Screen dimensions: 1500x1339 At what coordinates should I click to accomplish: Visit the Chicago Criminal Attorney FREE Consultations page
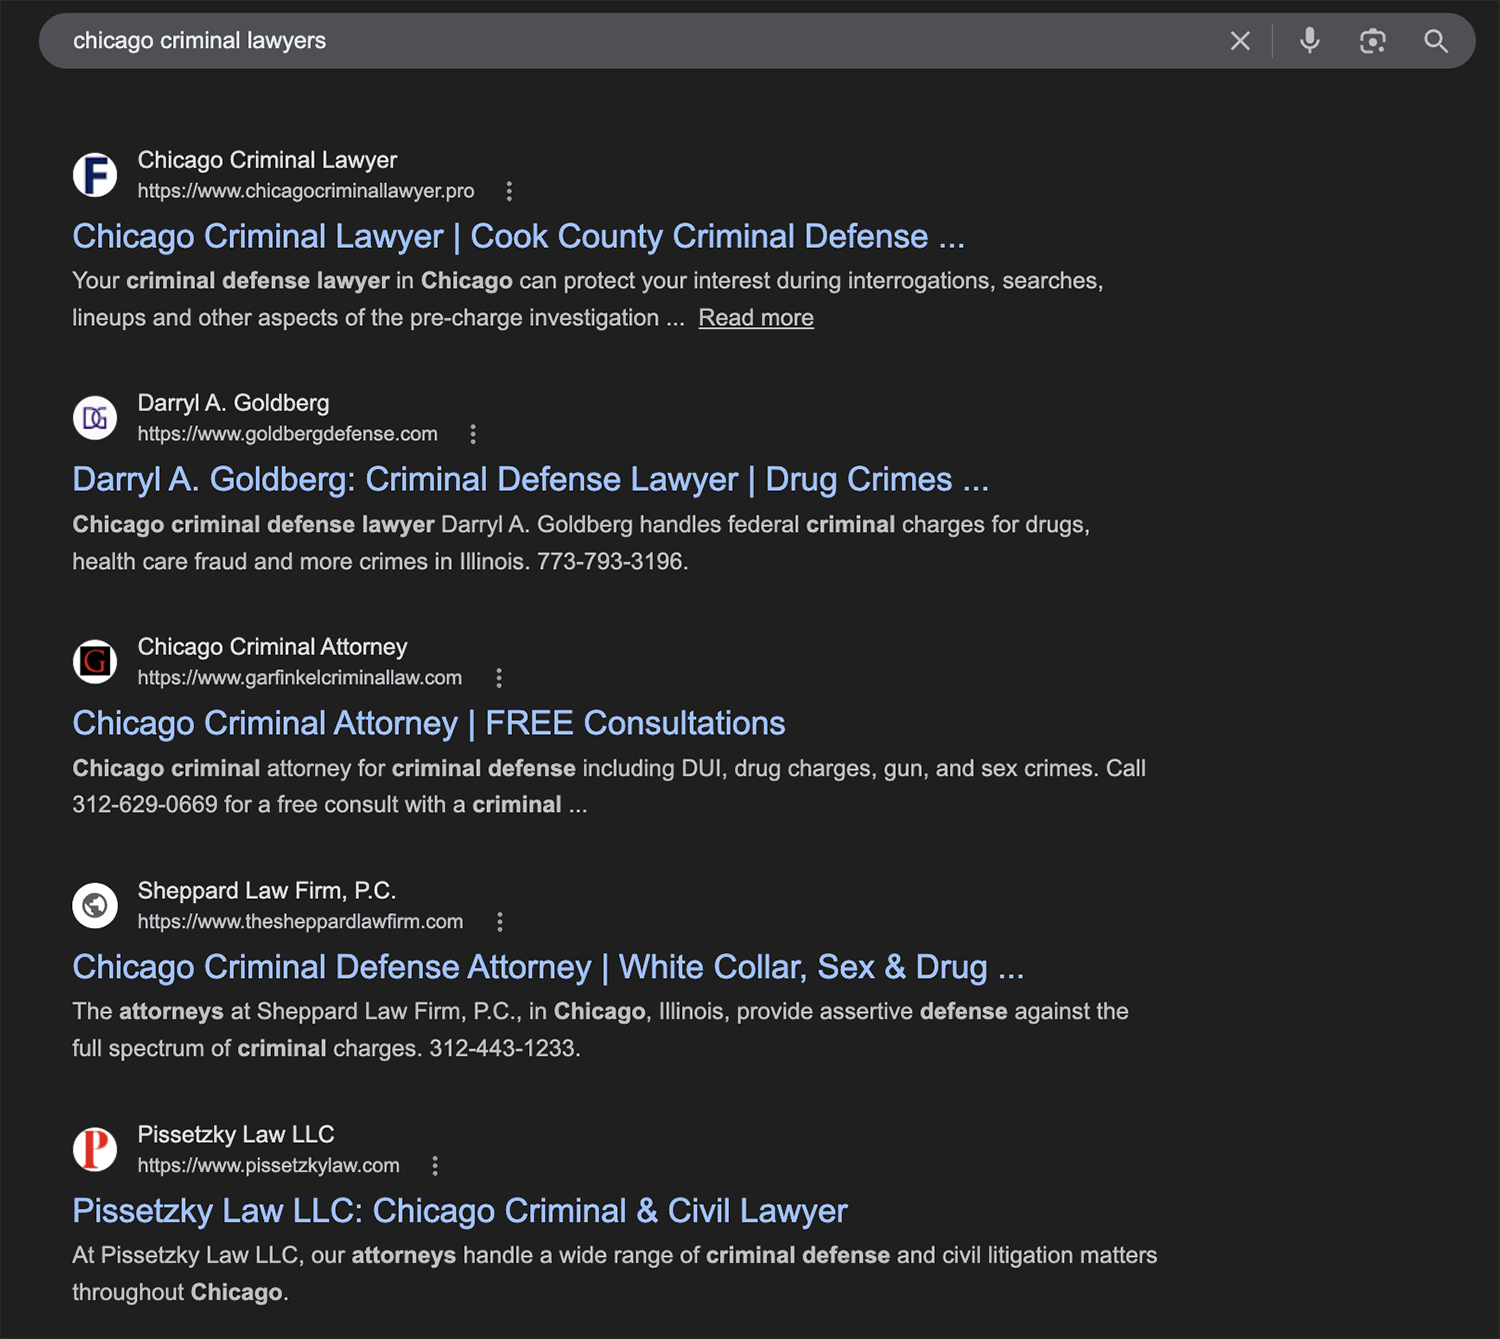pos(428,722)
